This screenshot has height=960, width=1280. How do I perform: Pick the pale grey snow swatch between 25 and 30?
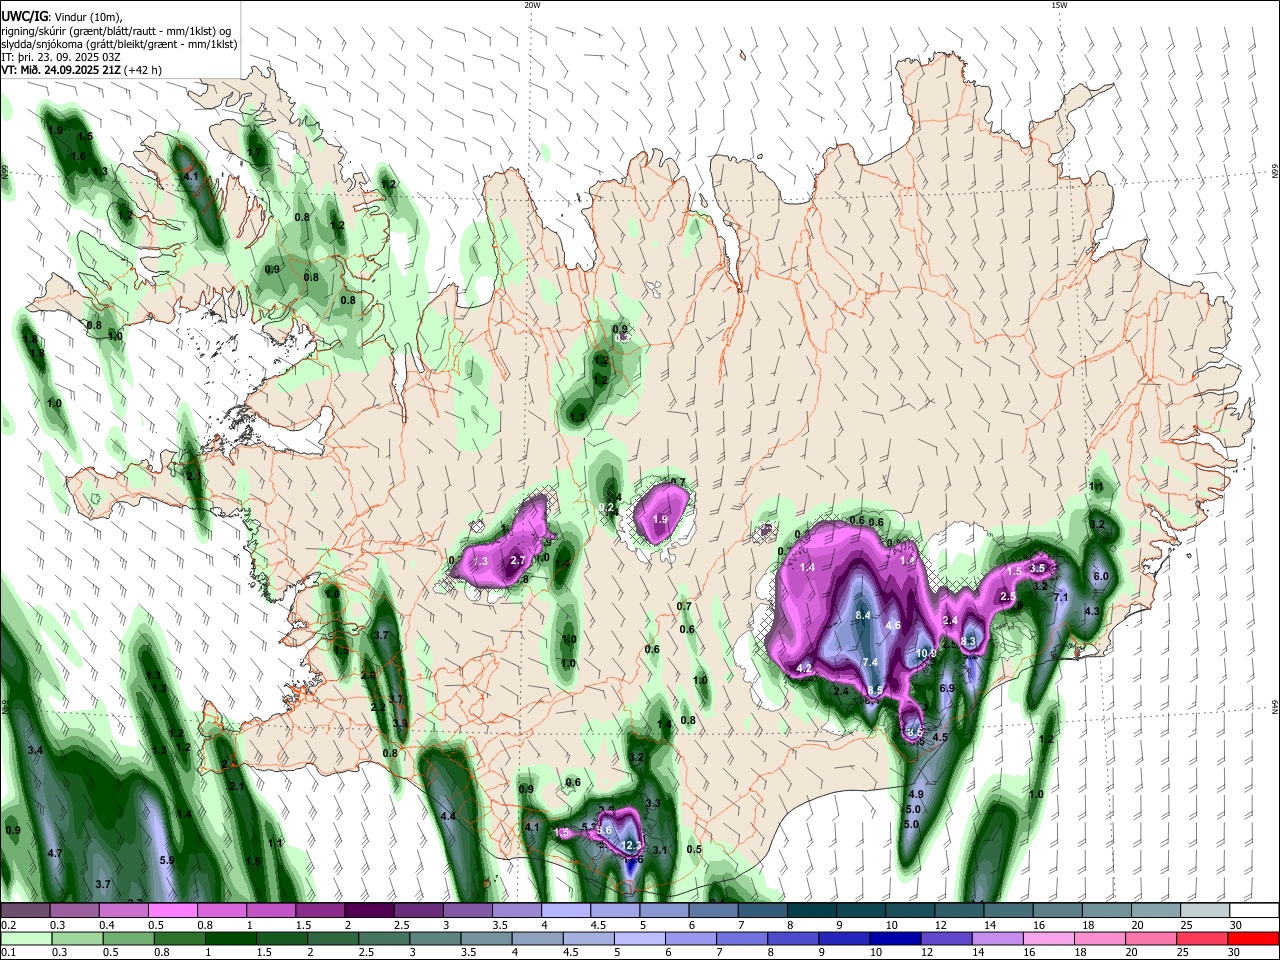(x=1206, y=911)
